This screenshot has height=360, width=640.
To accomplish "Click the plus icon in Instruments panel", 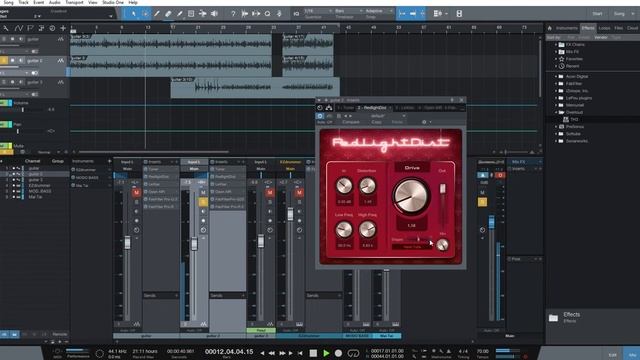I will tap(109, 161).
